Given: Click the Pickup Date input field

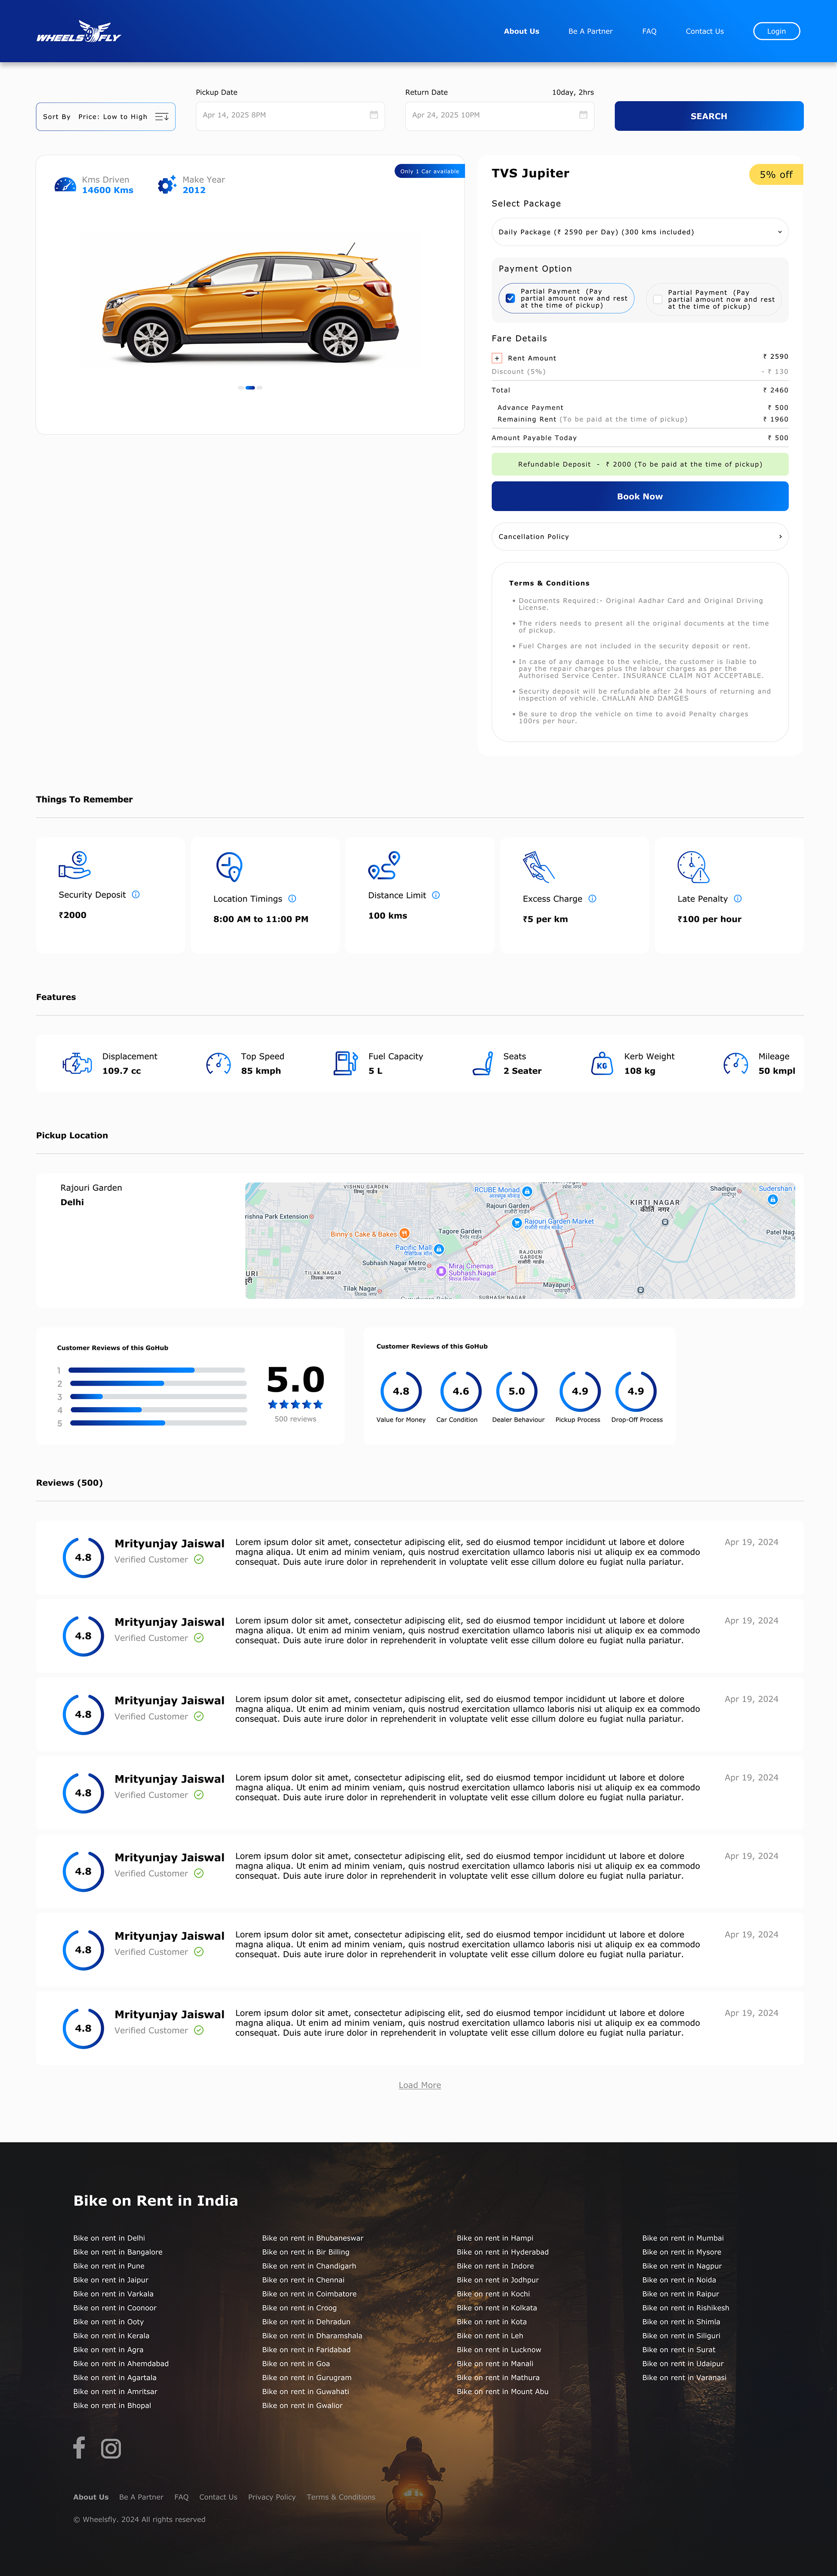Looking at the screenshot, I should click(290, 115).
